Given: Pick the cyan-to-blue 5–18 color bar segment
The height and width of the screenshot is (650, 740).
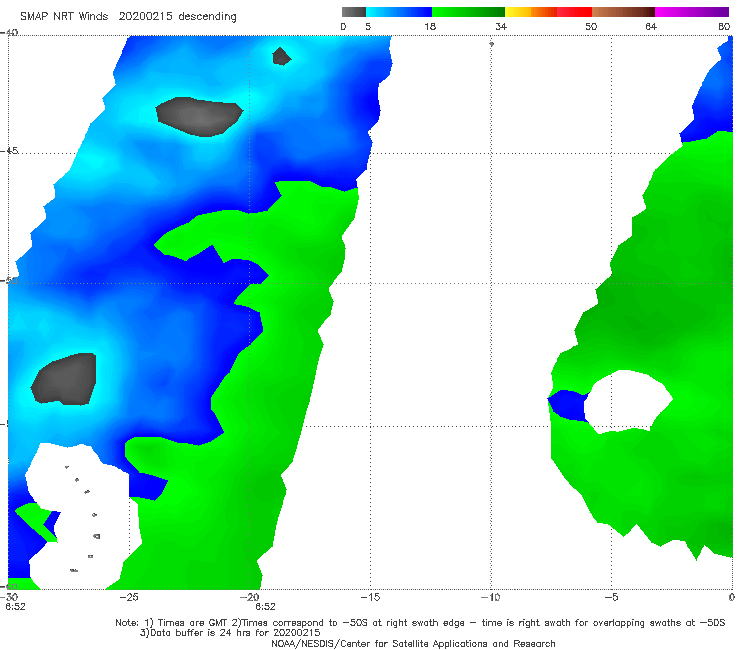Looking at the screenshot, I should [399, 12].
